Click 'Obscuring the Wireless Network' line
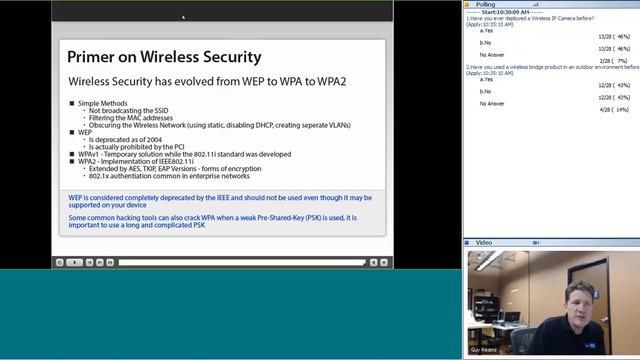Image resolution: width=640 pixels, height=360 pixels. point(220,125)
